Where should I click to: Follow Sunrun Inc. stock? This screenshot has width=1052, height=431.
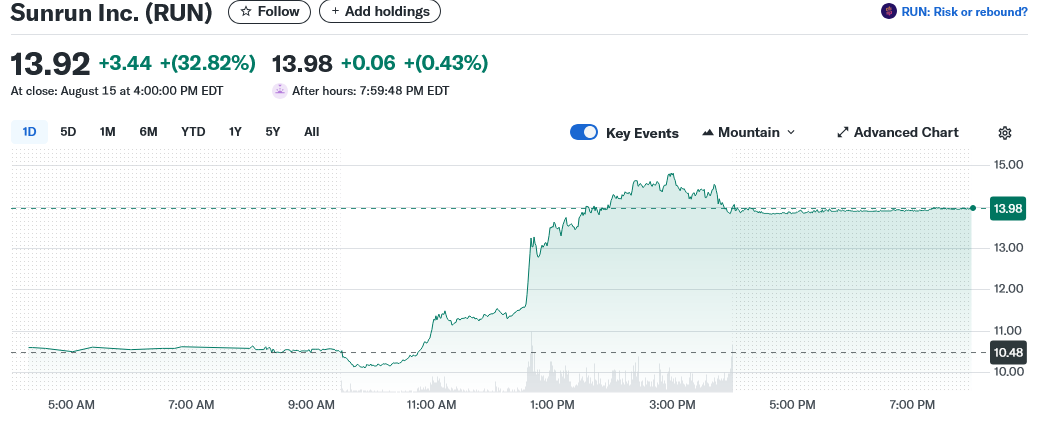coord(270,11)
